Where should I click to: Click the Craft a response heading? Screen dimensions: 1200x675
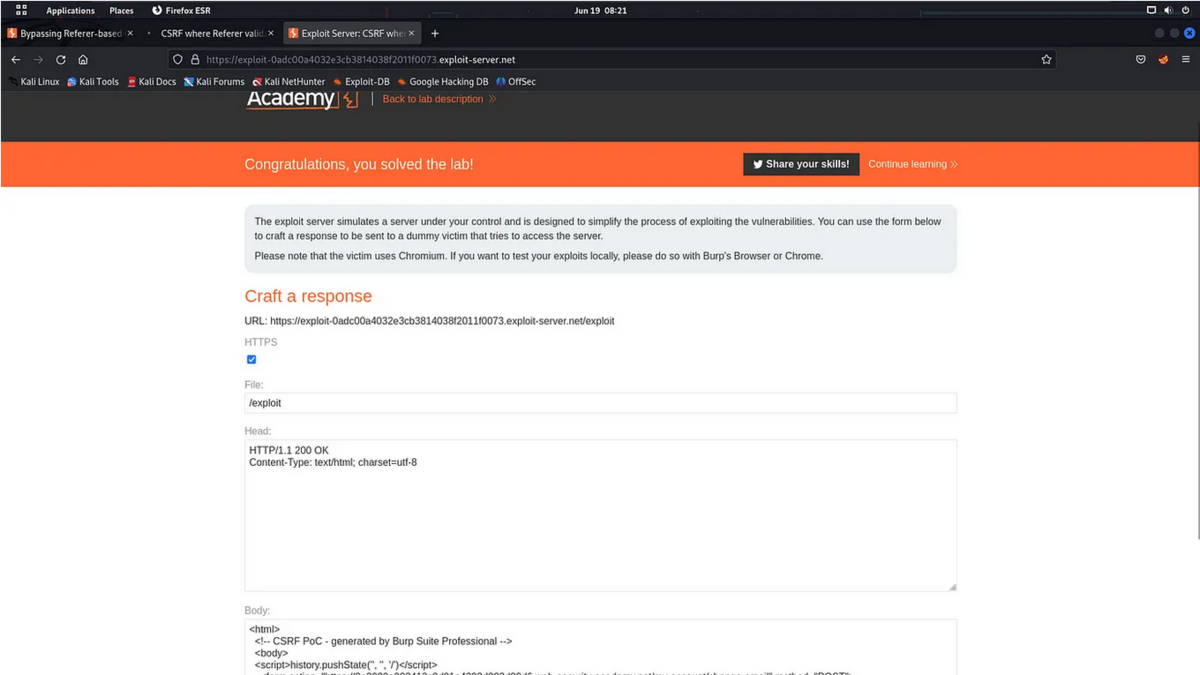pyautogui.click(x=308, y=296)
